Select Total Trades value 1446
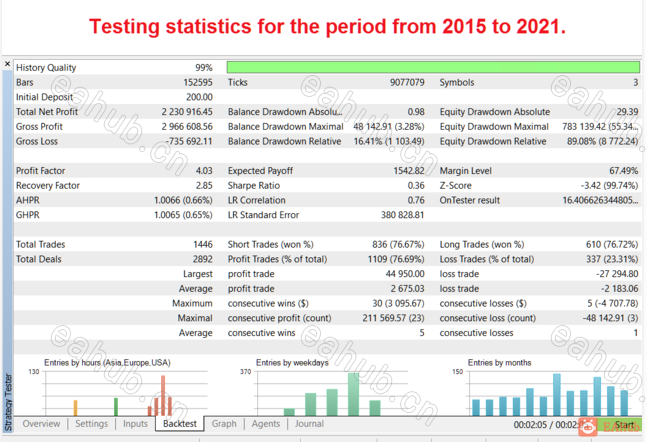Viewport: 649px width, 442px height. click(x=203, y=244)
